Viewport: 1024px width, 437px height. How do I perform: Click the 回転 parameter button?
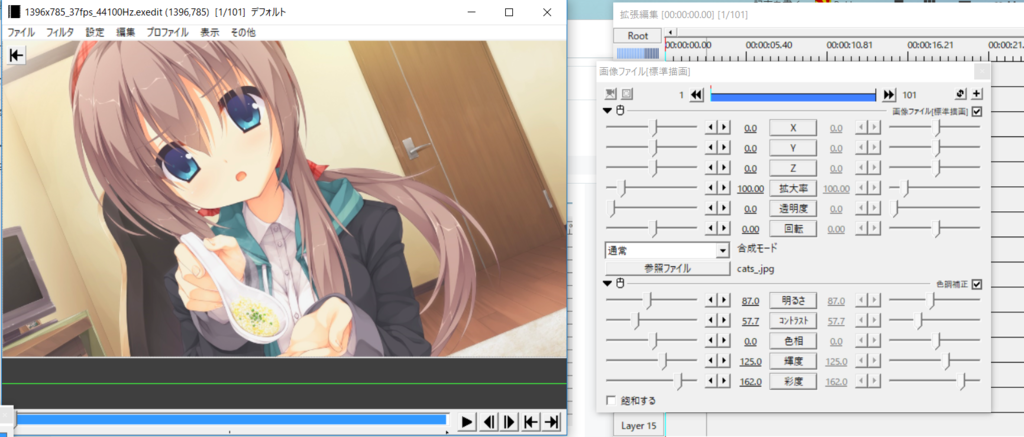[x=793, y=229]
